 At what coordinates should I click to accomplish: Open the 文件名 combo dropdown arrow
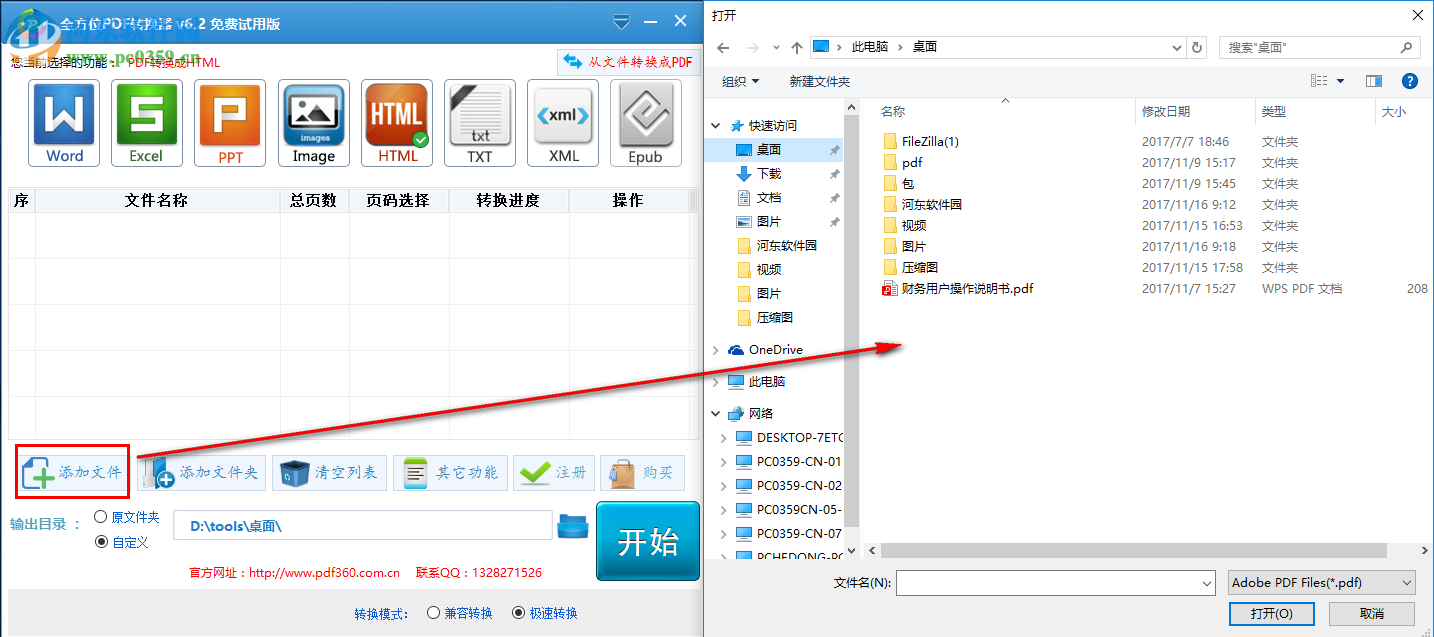[1207, 582]
